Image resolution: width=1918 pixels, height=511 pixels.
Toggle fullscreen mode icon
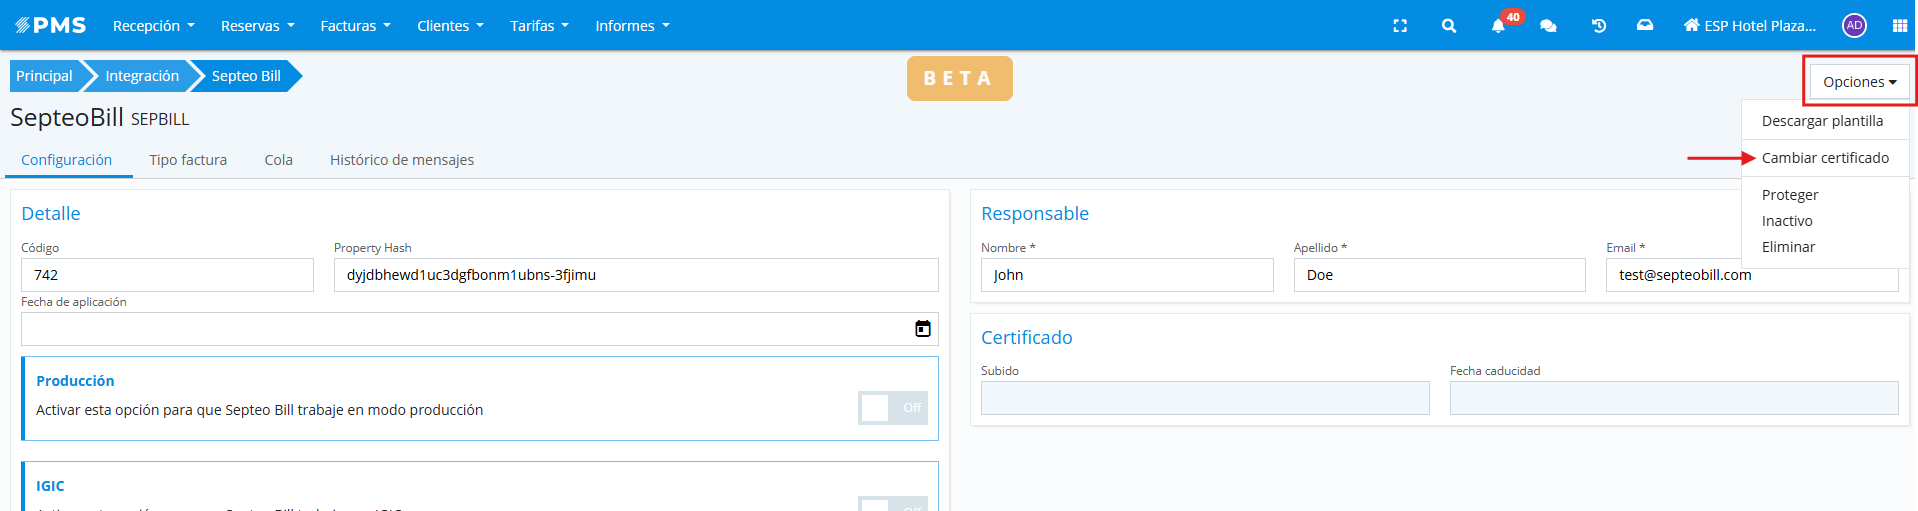click(x=1400, y=26)
